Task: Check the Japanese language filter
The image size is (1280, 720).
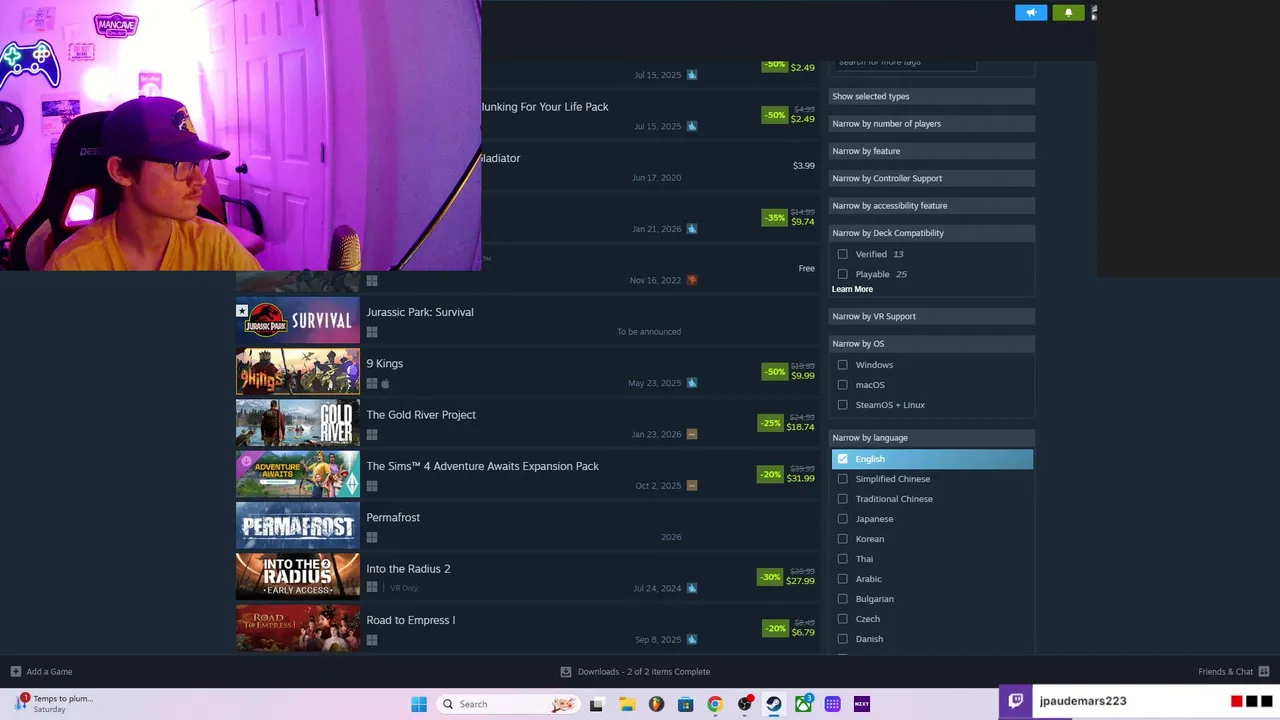Action: pyautogui.click(x=842, y=519)
